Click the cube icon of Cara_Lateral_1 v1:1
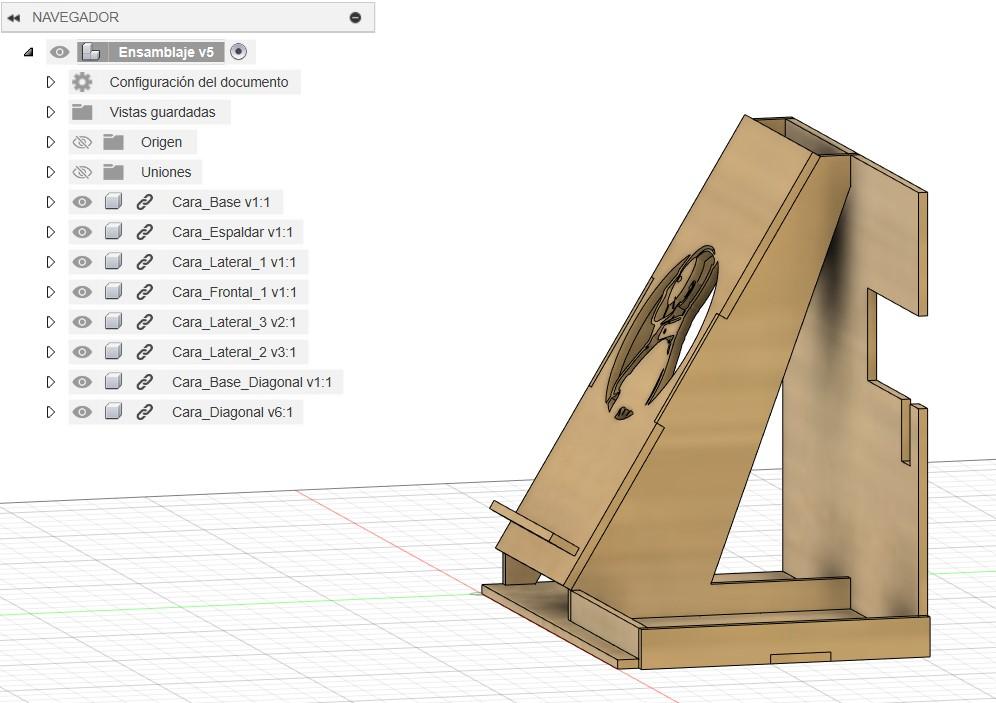The width and height of the screenshot is (996, 703). pos(113,262)
